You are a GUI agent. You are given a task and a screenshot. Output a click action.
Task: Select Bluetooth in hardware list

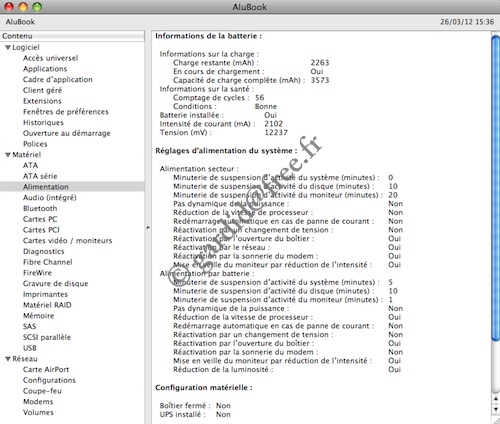tap(40, 208)
